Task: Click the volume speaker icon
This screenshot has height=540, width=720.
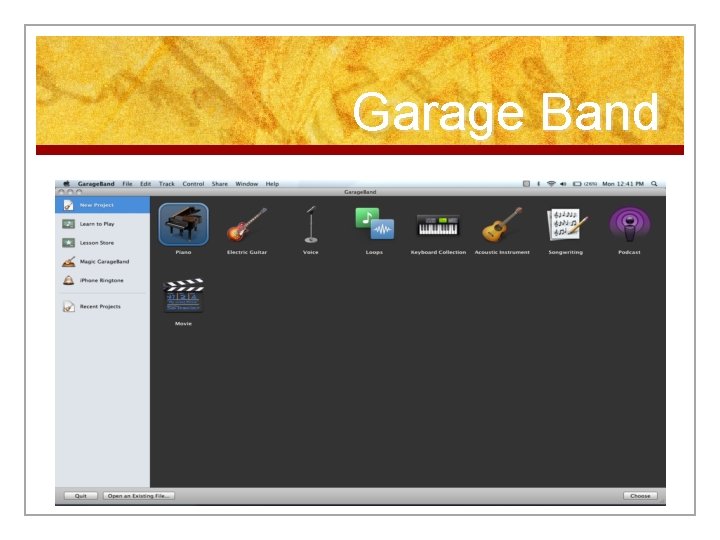Action: tap(563, 184)
